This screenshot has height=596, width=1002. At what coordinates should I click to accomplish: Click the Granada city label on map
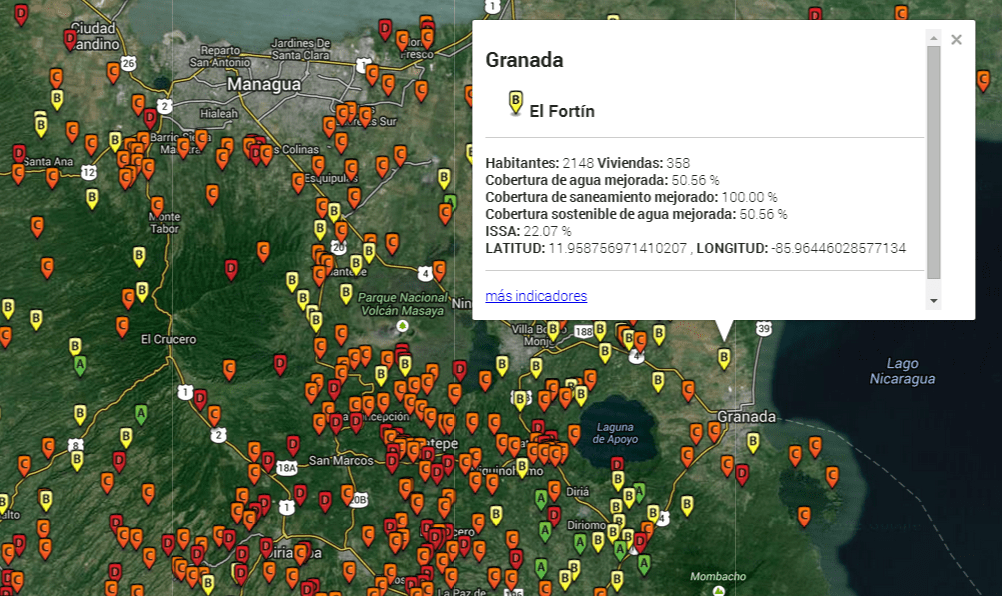point(746,416)
